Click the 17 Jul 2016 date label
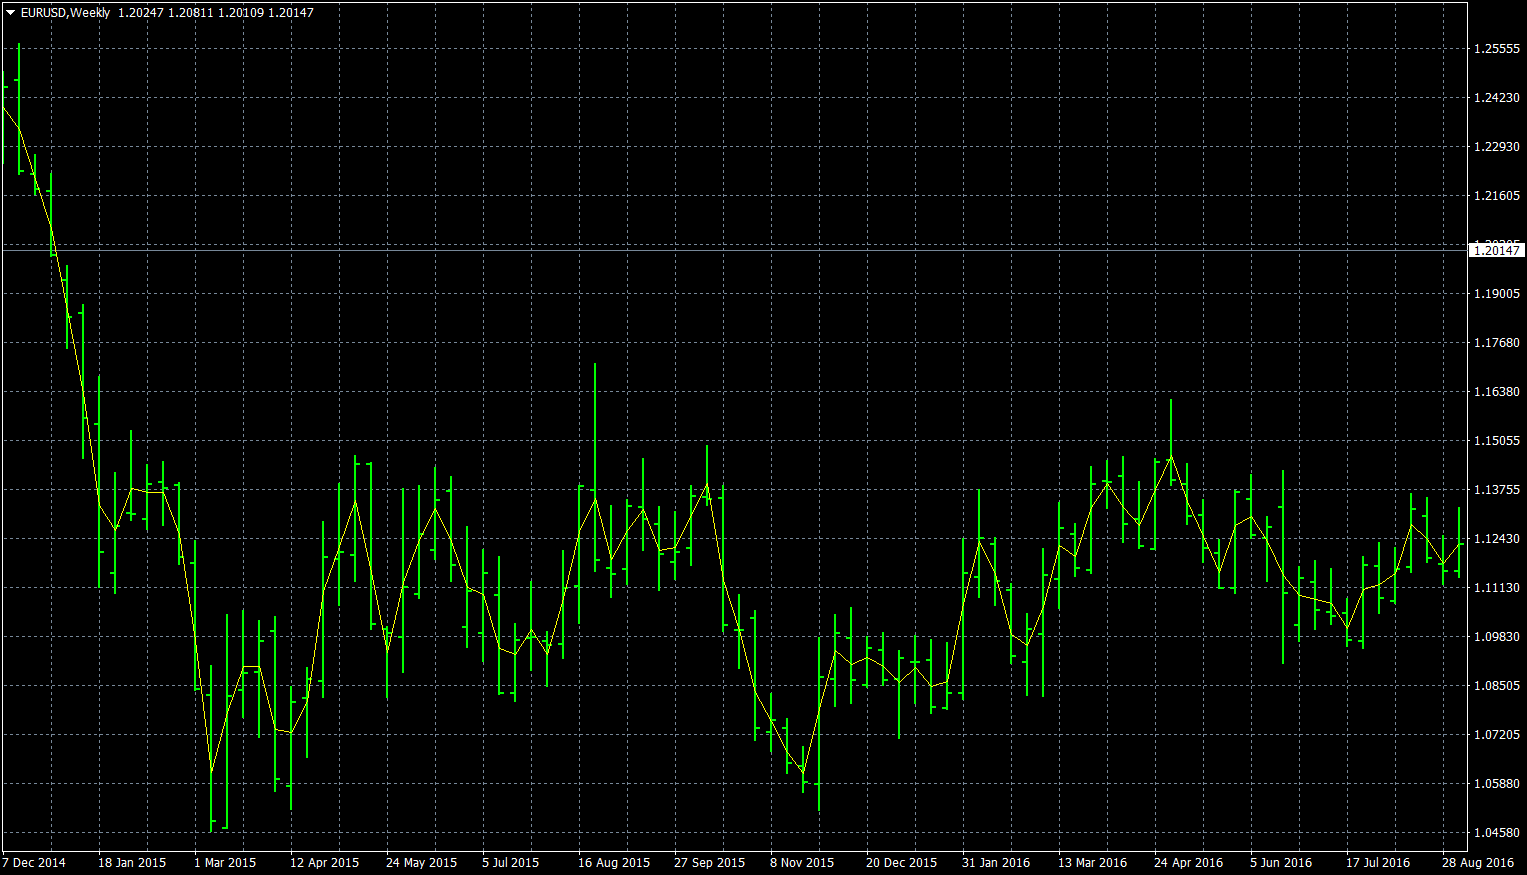The width and height of the screenshot is (1527, 875). [x=1378, y=862]
